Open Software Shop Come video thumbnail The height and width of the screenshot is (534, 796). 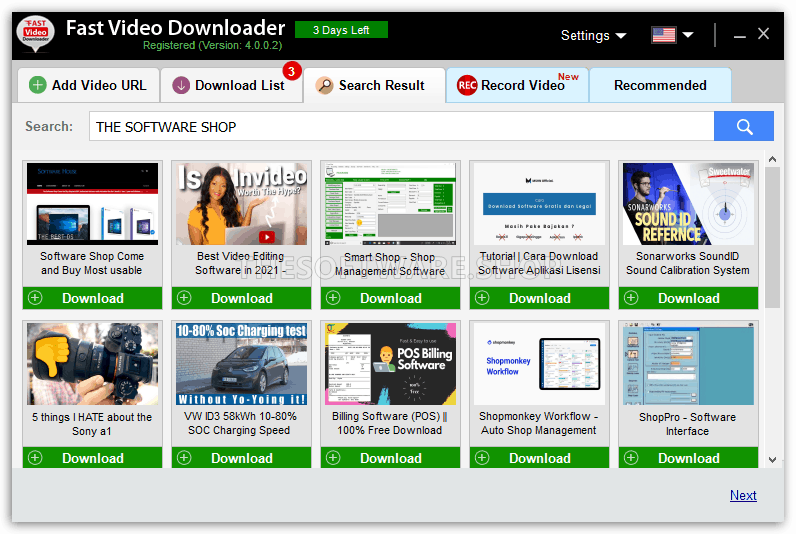click(92, 204)
